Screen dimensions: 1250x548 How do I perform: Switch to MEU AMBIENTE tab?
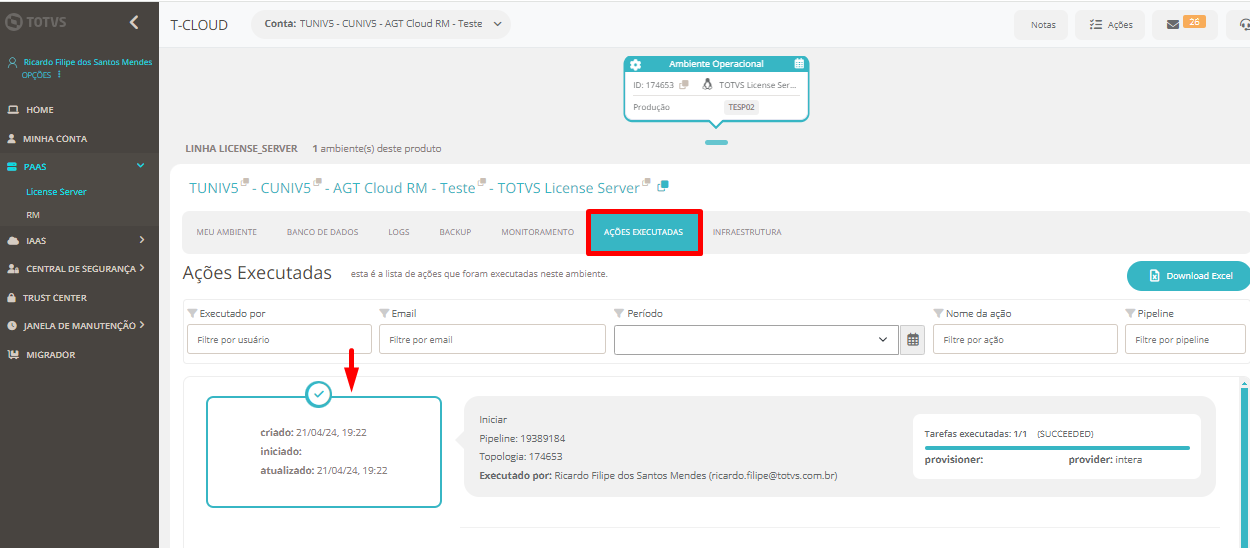[x=226, y=232]
